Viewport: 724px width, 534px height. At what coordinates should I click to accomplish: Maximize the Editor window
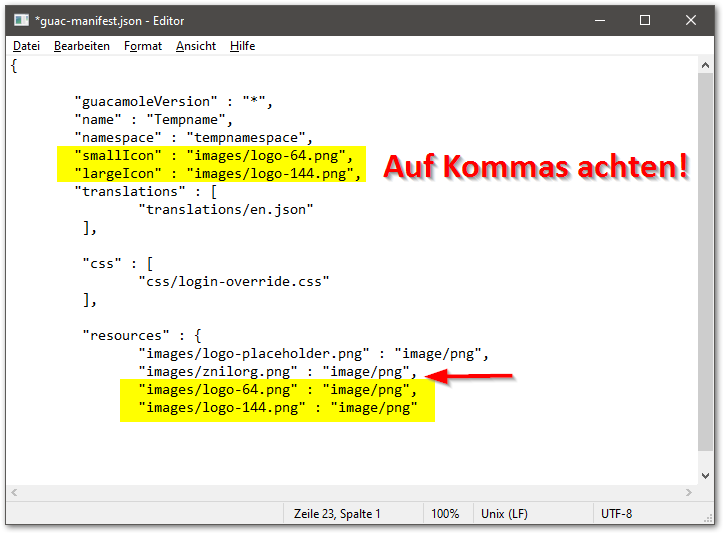(645, 21)
